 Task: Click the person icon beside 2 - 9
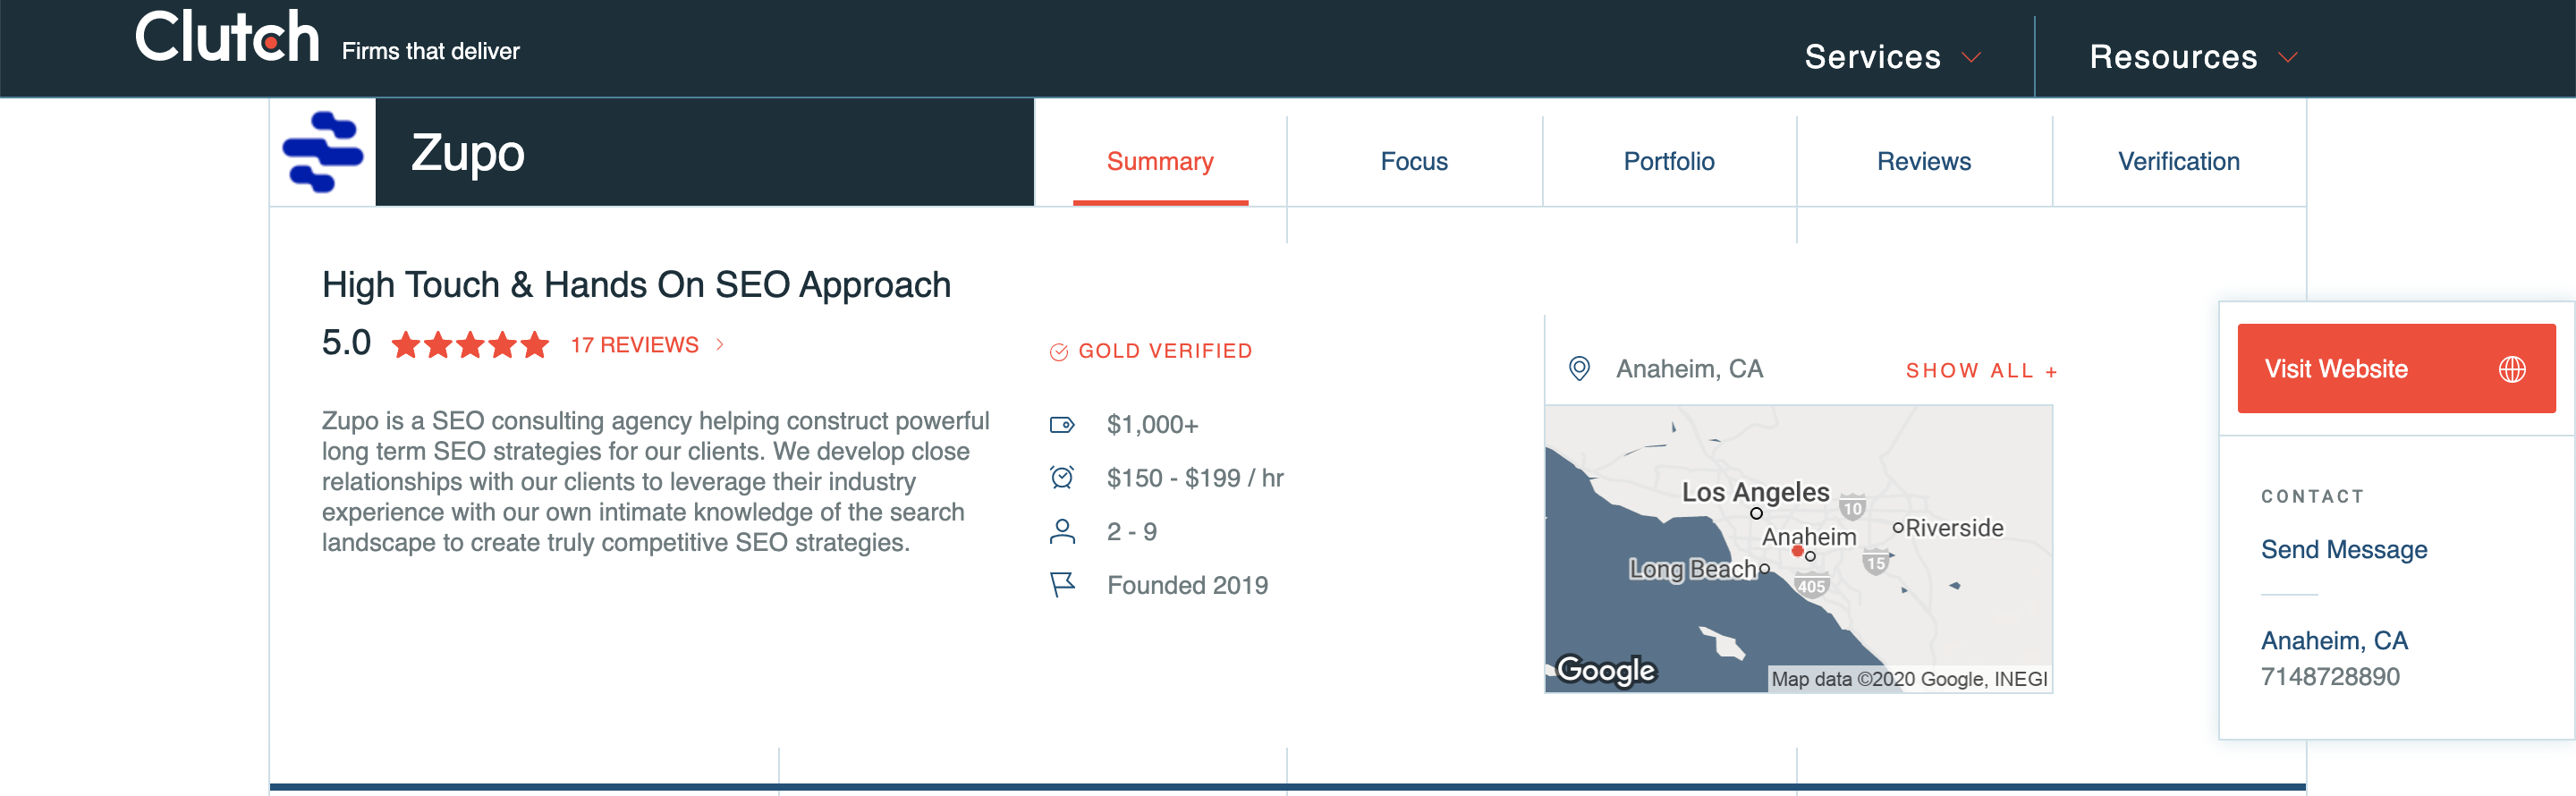tap(1062, 532)
